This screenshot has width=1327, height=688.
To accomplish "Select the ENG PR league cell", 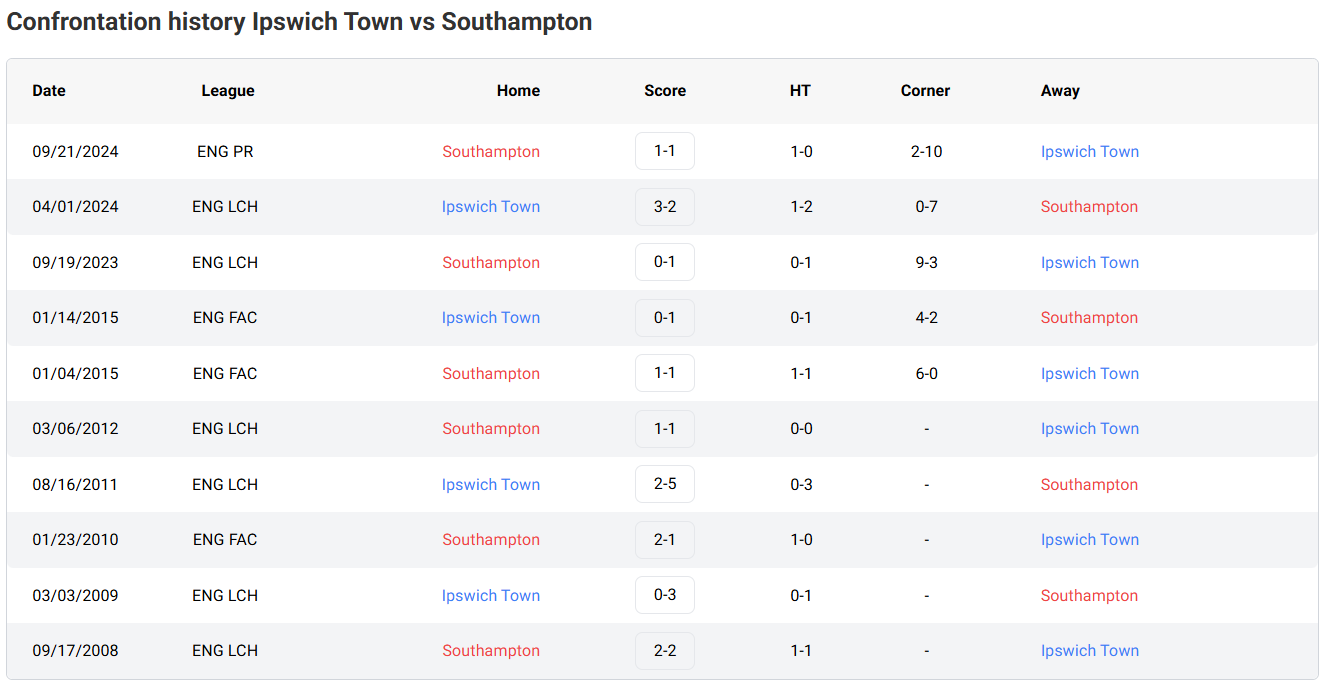I will tap(225, 152).
